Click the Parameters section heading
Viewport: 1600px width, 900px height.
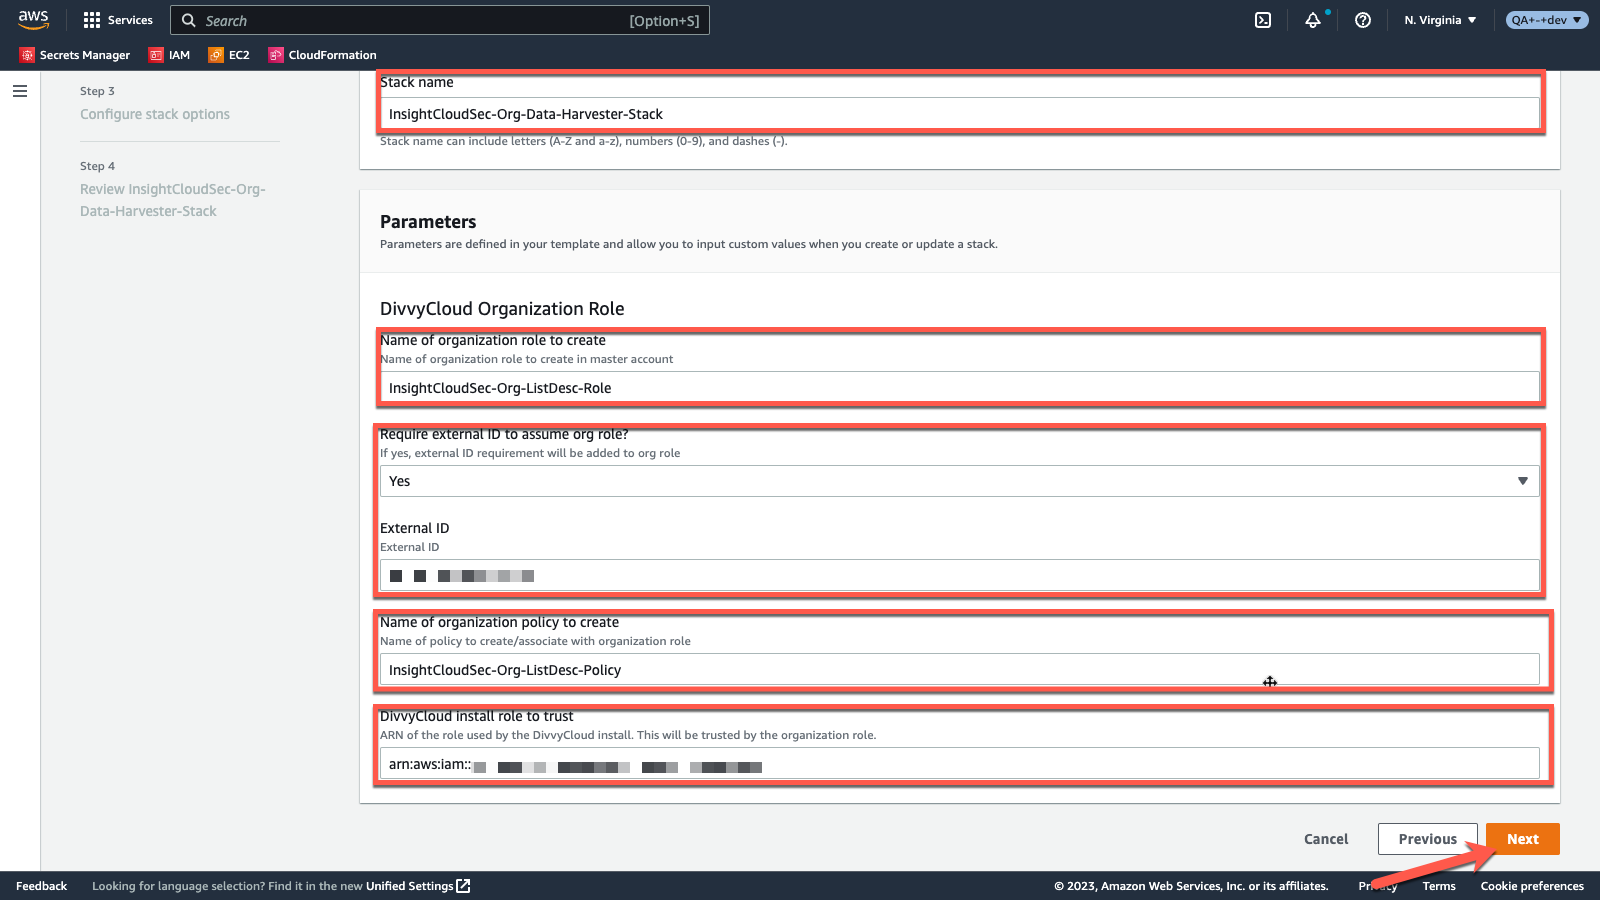coord(428,222)
